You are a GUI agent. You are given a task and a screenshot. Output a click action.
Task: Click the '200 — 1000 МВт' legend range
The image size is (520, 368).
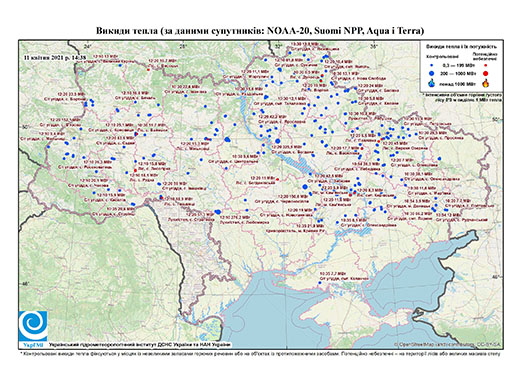point(458,73)
